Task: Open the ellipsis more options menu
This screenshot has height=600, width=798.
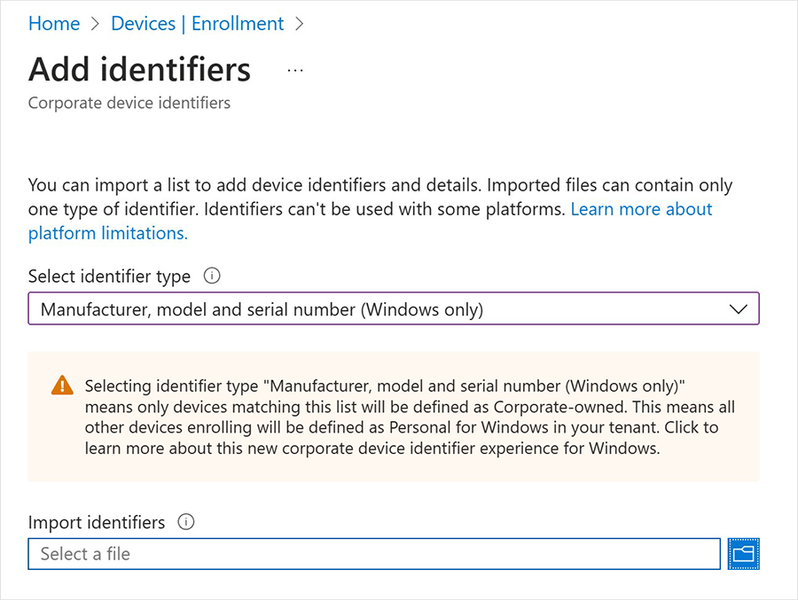Action: pyautogui.click(x=295, y=71)
